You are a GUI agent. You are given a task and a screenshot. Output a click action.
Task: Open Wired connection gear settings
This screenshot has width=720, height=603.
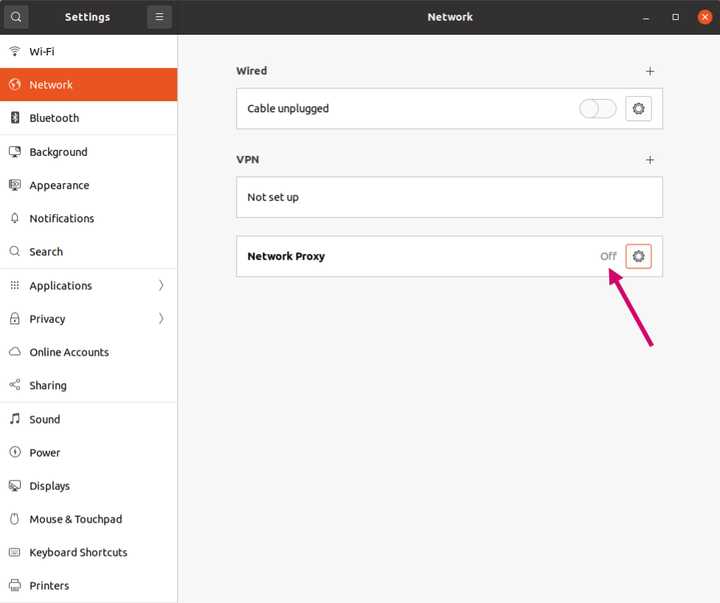(638, 109)
